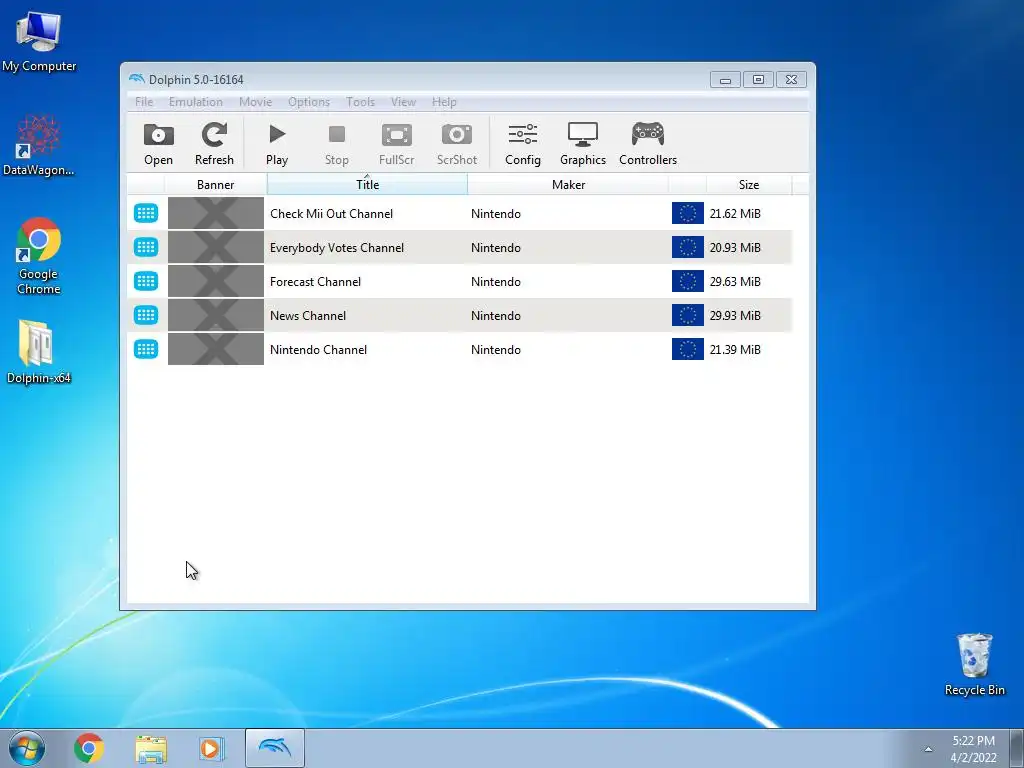Select the Dolphin-x64 desktop folder

coord(39,351)
